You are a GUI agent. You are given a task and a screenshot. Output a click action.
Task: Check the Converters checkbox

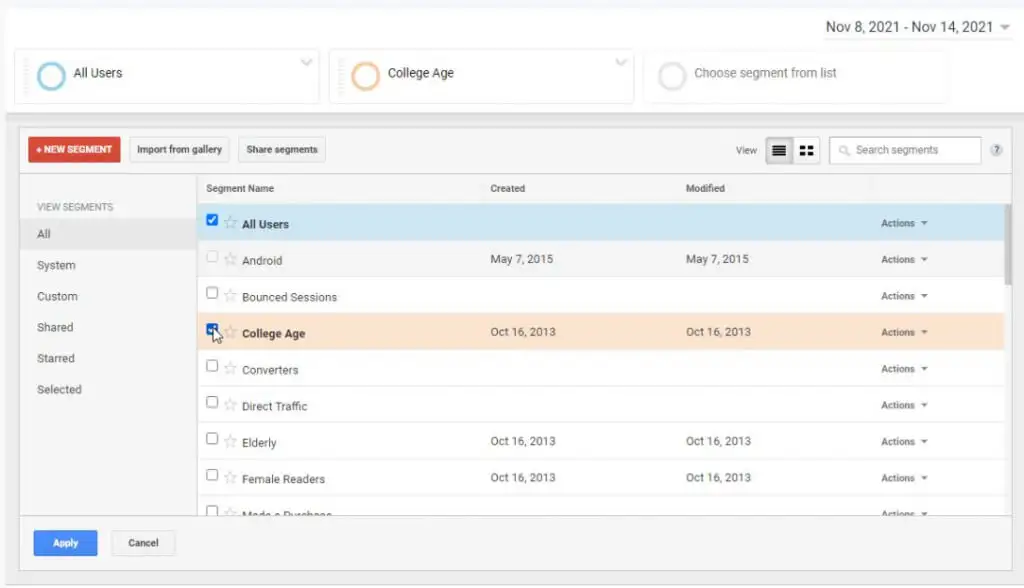click(x=212, y=366)
